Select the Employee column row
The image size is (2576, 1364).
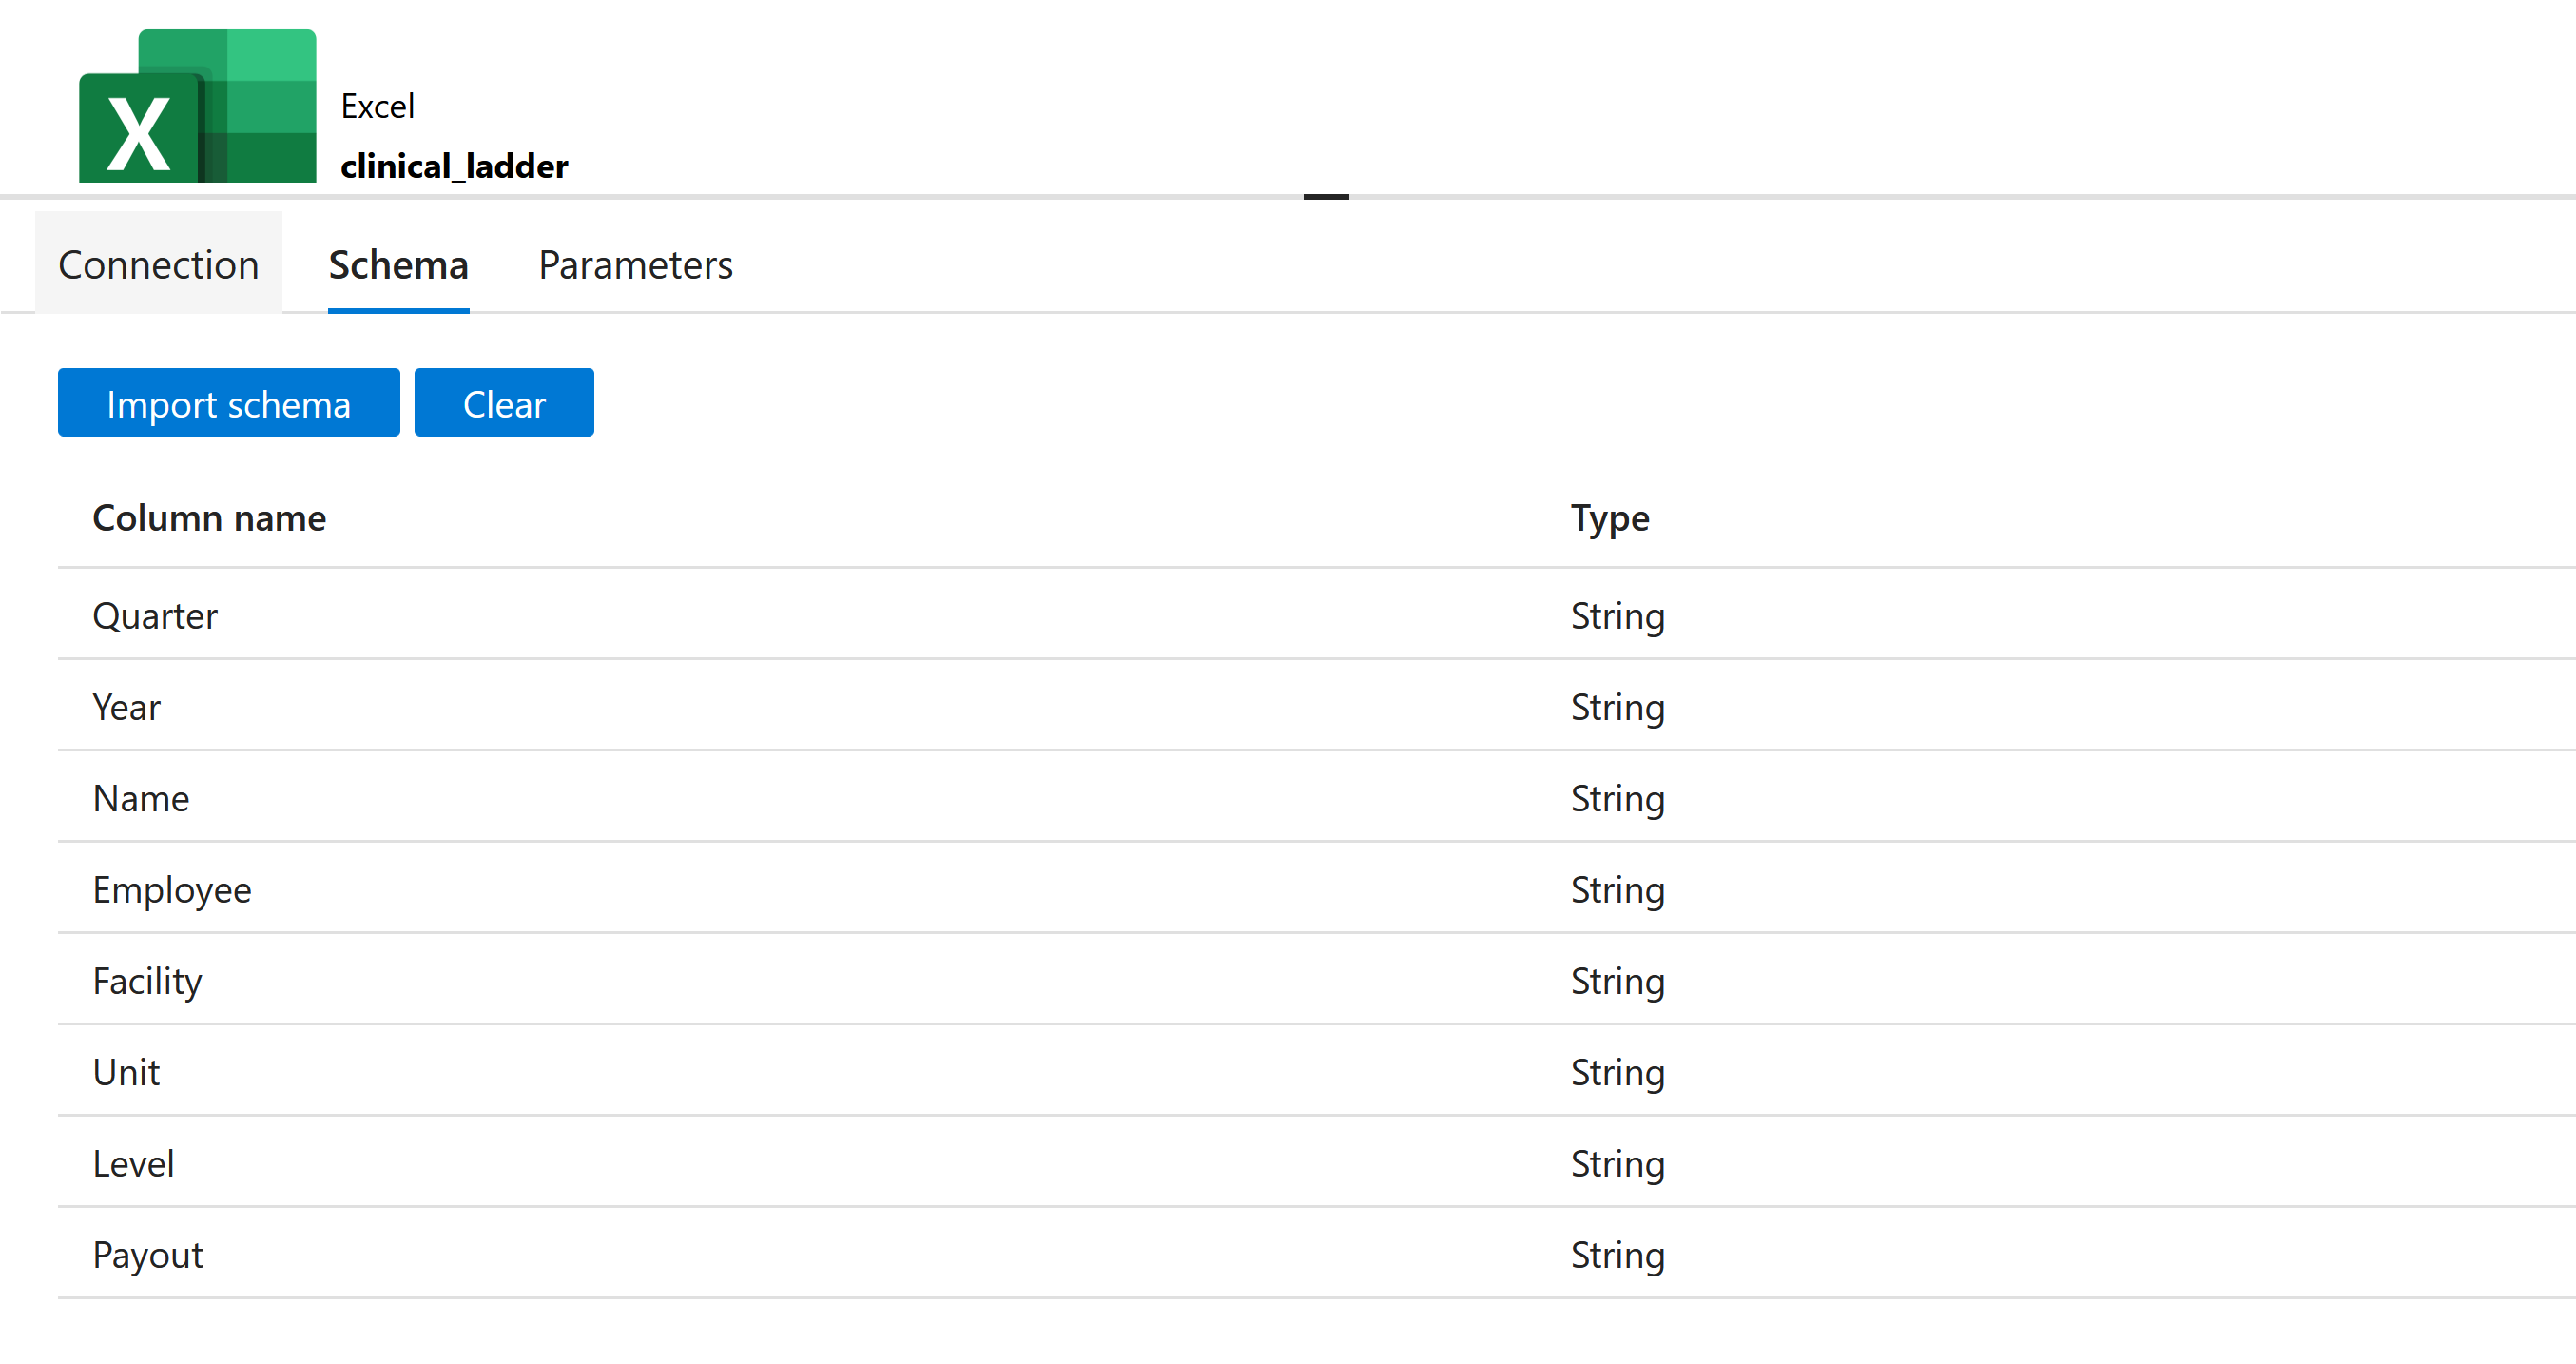(1316, 889)
